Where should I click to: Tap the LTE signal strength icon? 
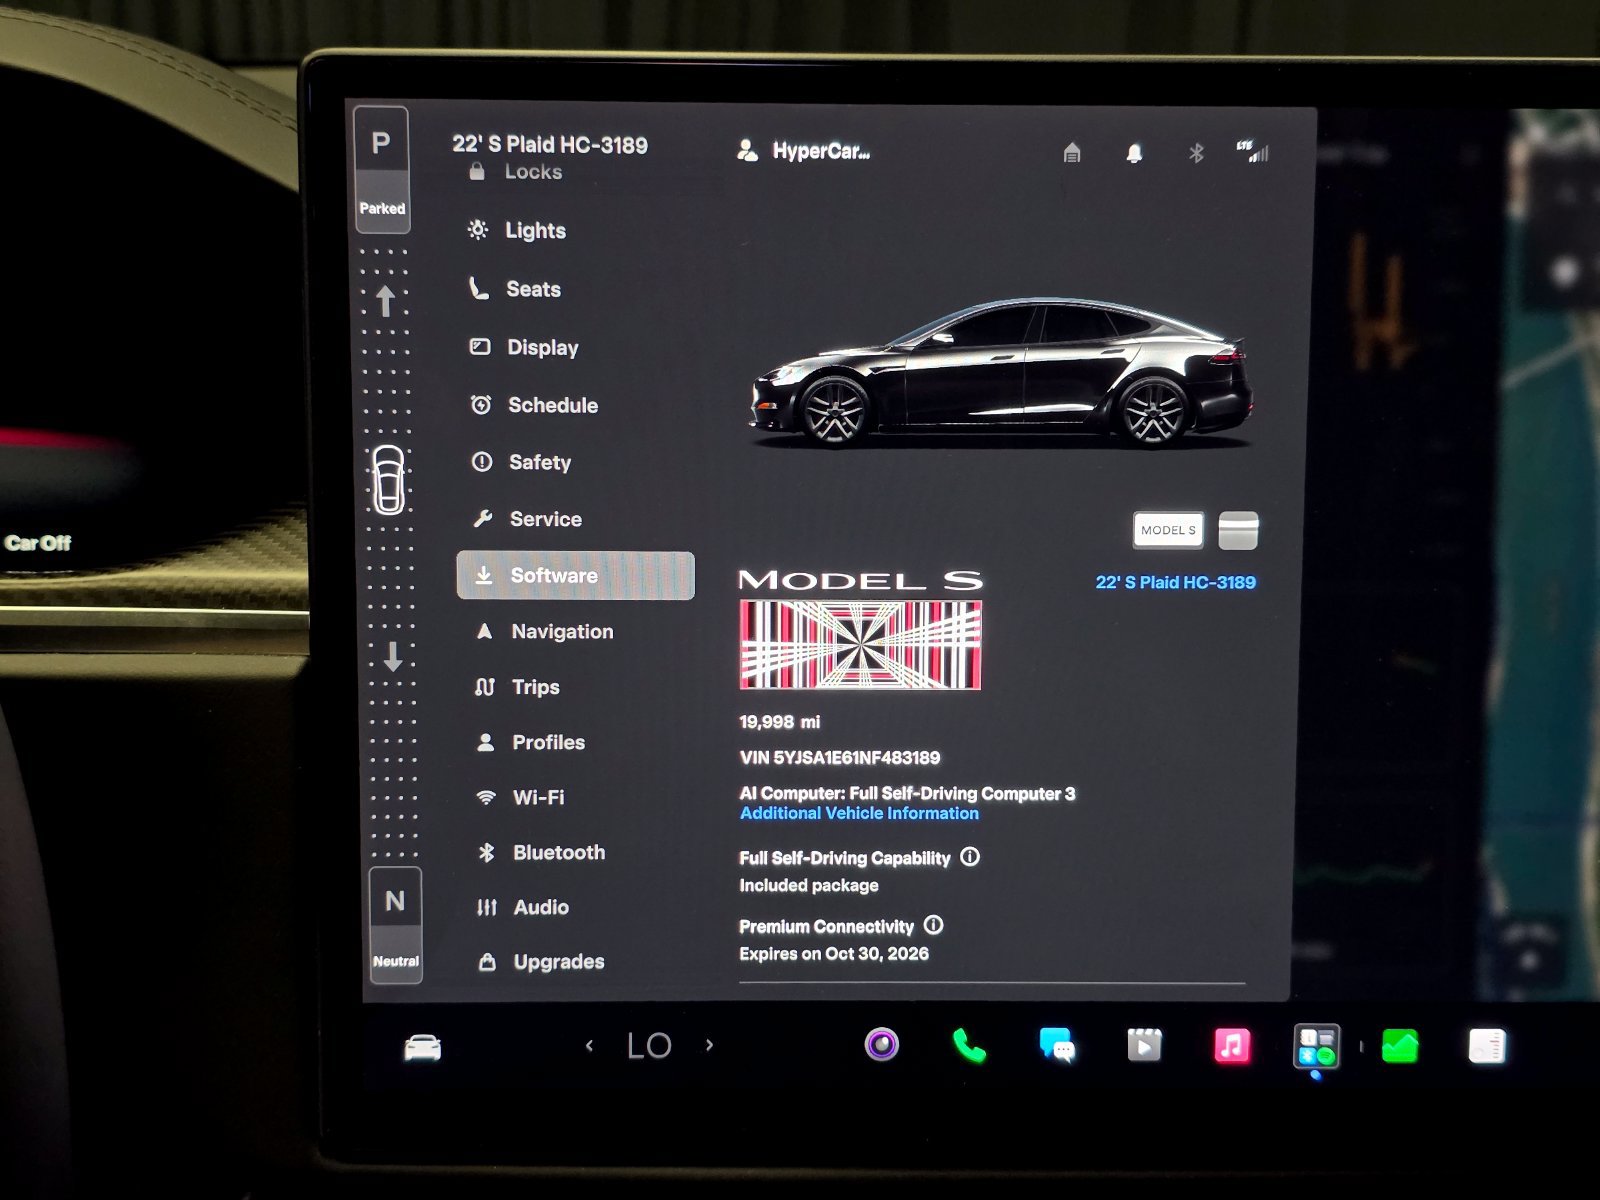point(1253,152)
